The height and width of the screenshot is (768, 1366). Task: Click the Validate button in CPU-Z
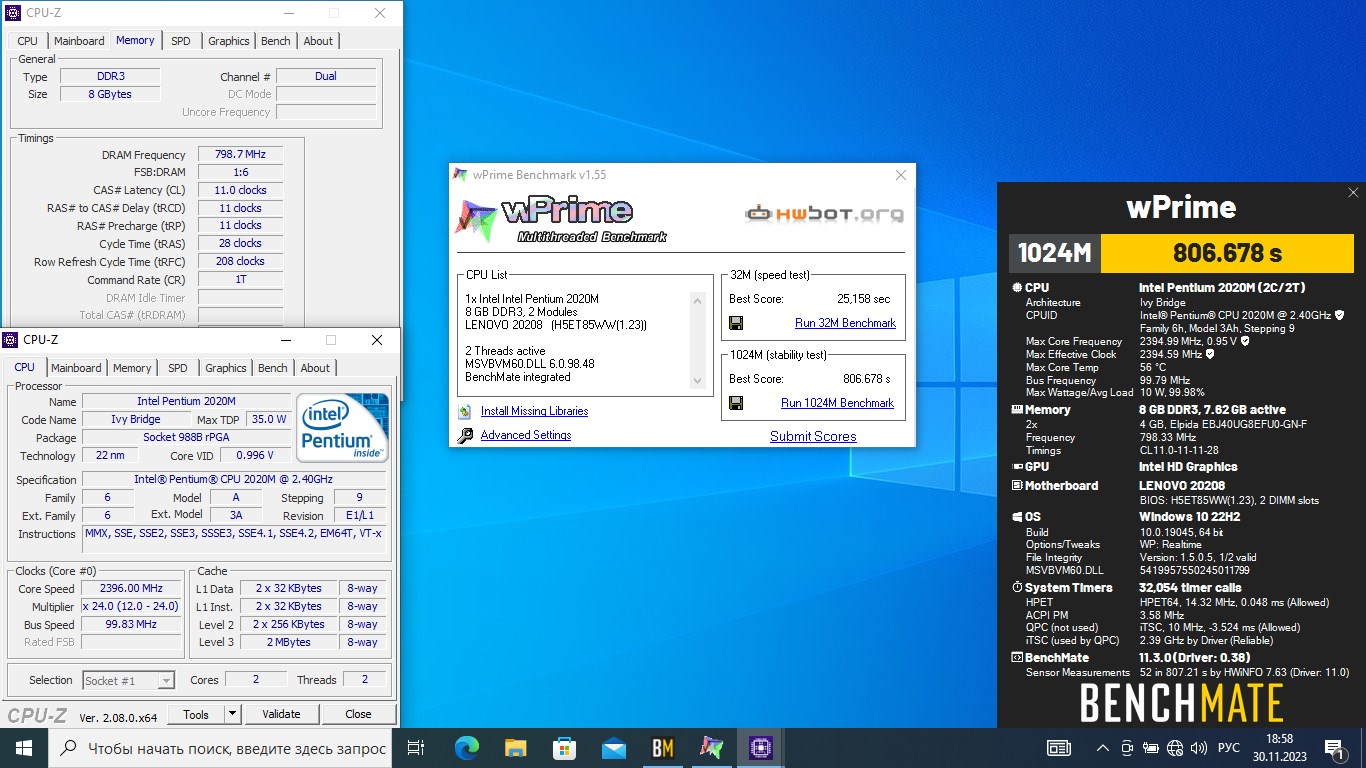(x=281, y=714)
